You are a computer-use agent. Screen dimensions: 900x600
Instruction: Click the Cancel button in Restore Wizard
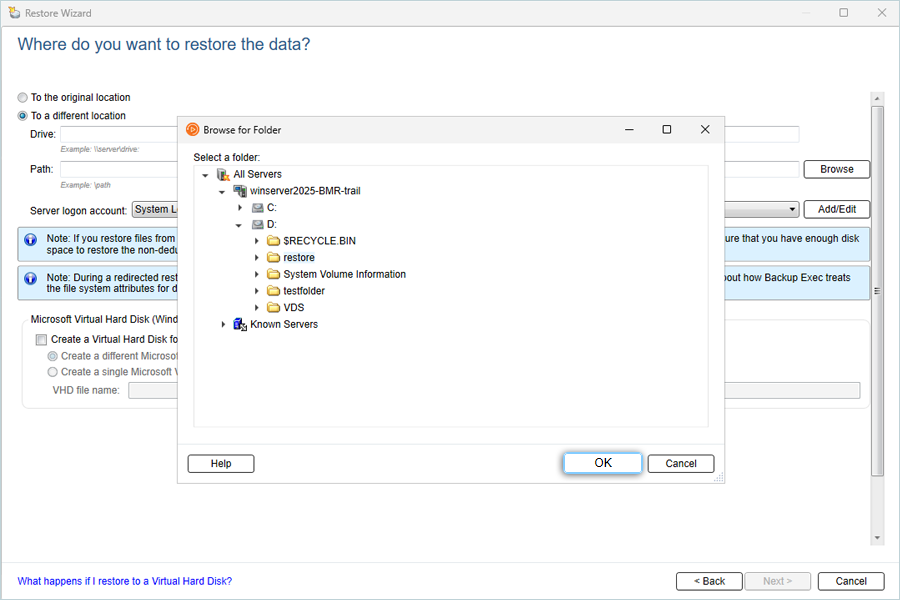[x=851, y=581]
